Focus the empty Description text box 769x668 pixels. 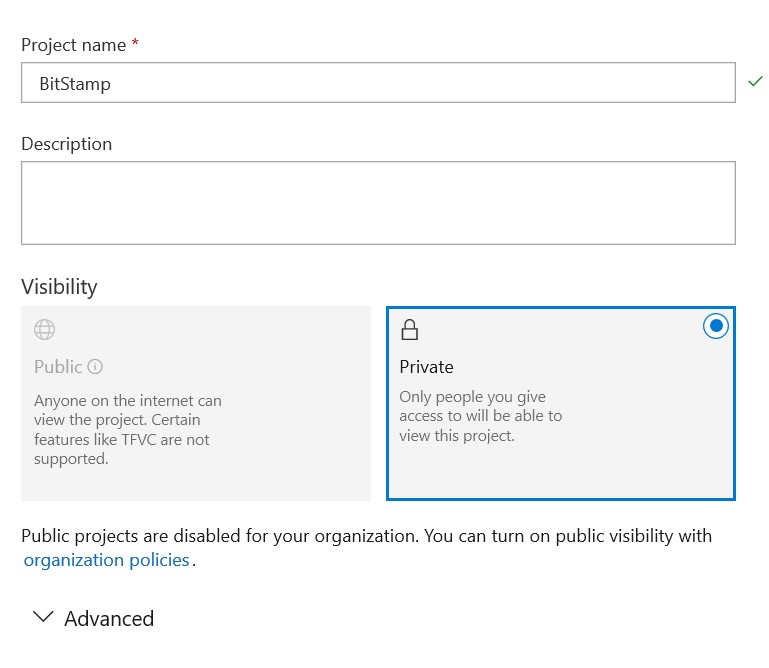378,203
